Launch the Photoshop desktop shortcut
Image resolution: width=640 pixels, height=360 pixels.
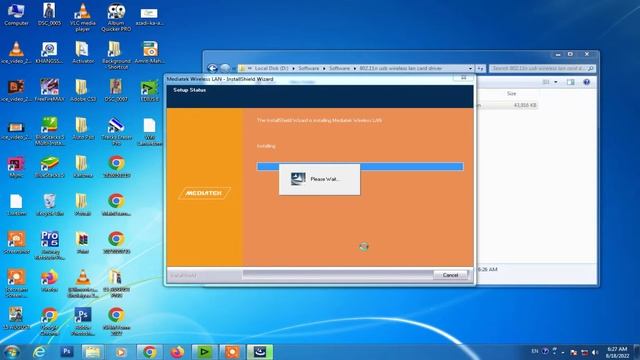(x=83, y=322)
